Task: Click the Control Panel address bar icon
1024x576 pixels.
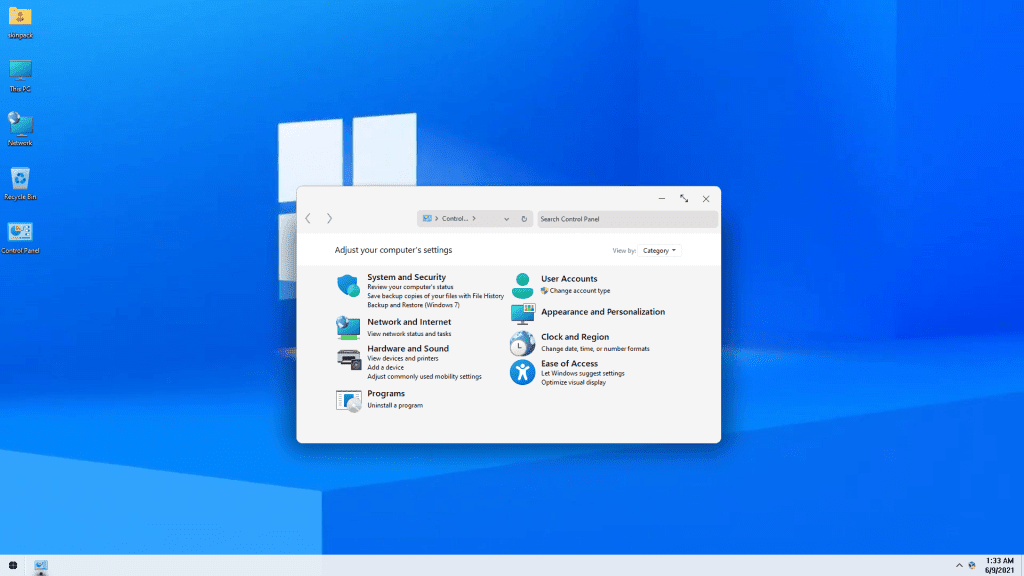Action: coord(427,218)
